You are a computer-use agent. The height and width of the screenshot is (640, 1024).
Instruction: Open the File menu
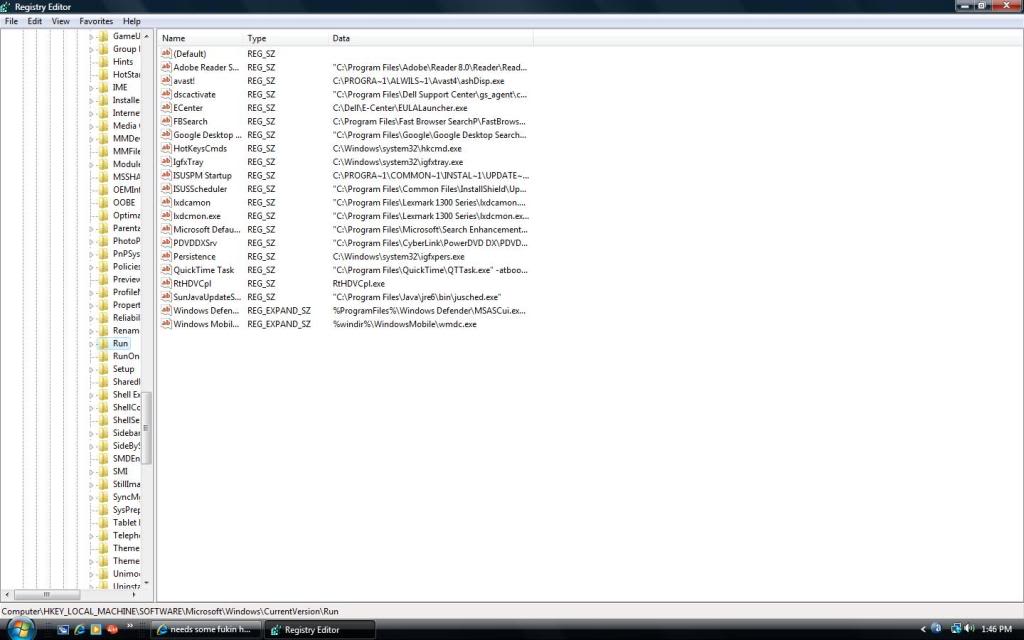11,21
